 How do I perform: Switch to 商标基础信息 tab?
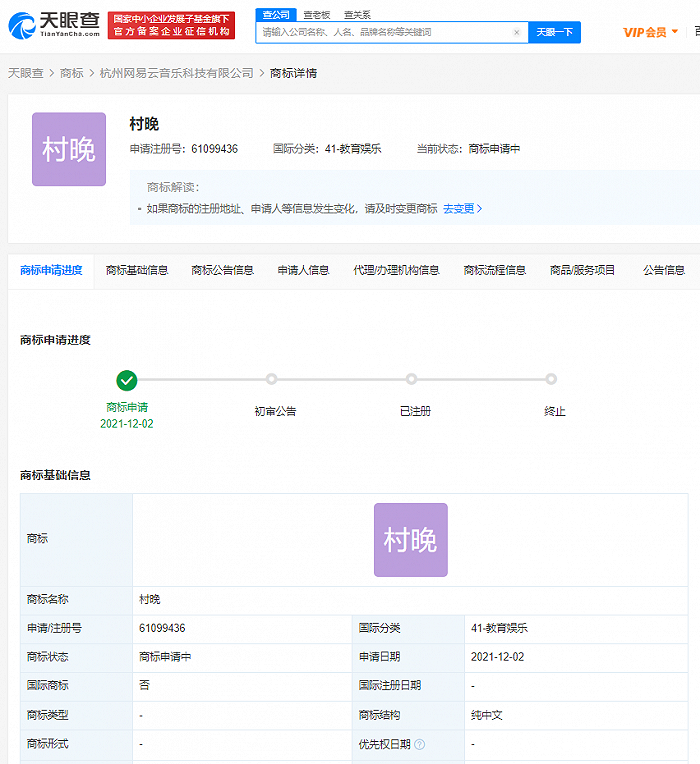point(137,270)
